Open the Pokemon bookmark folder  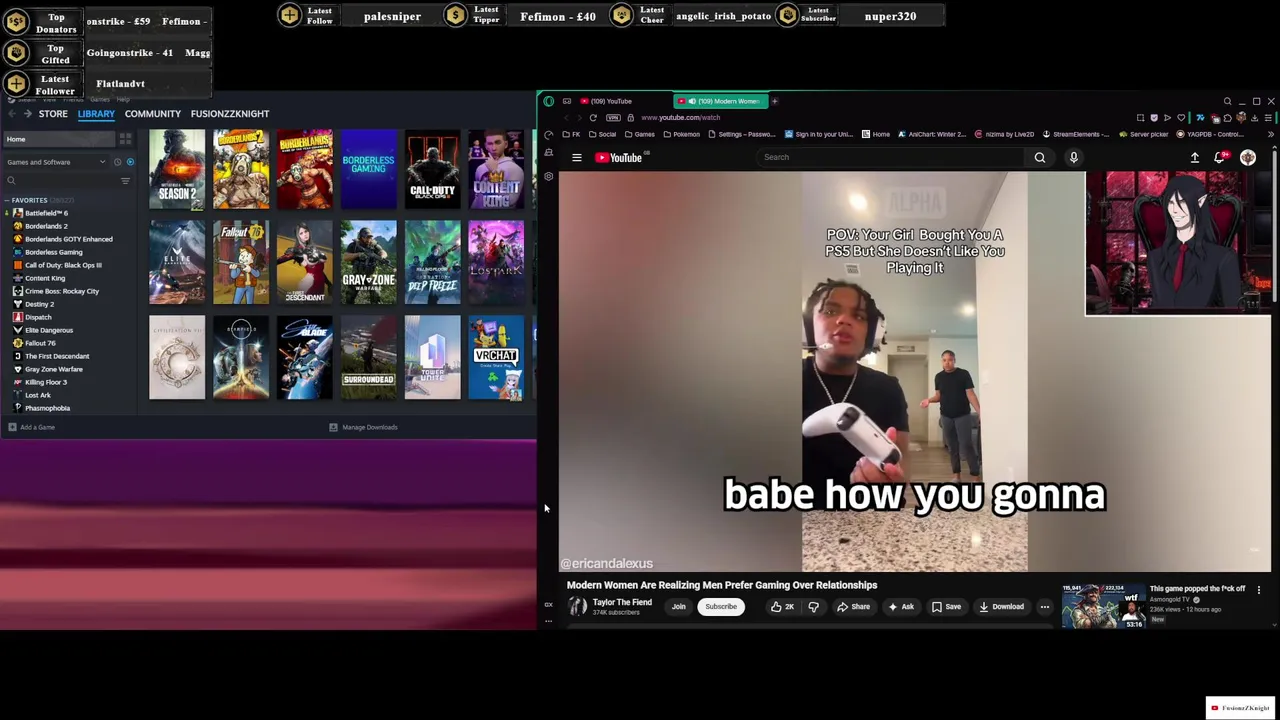pyautogui.click(x=680, y=134)
